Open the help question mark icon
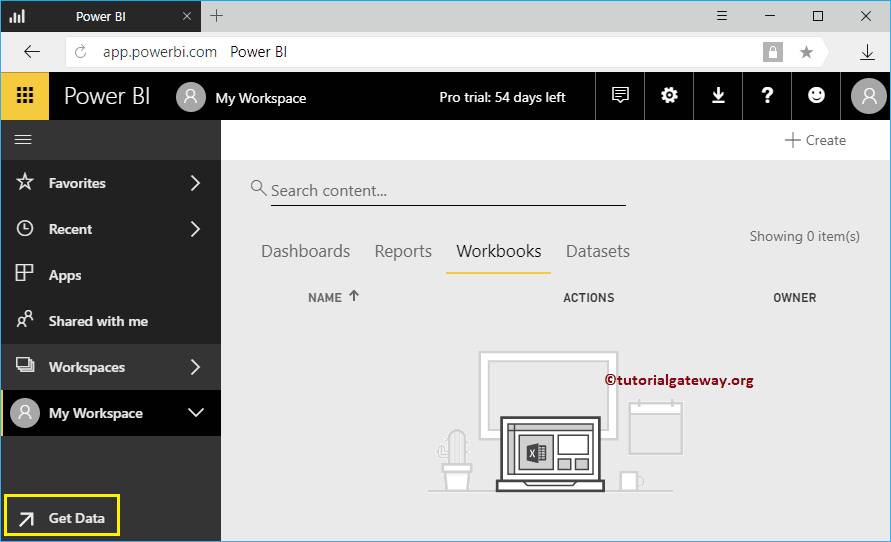Viewport: 891px width, 542px height. pyautogui.click(x=767, y=95)
